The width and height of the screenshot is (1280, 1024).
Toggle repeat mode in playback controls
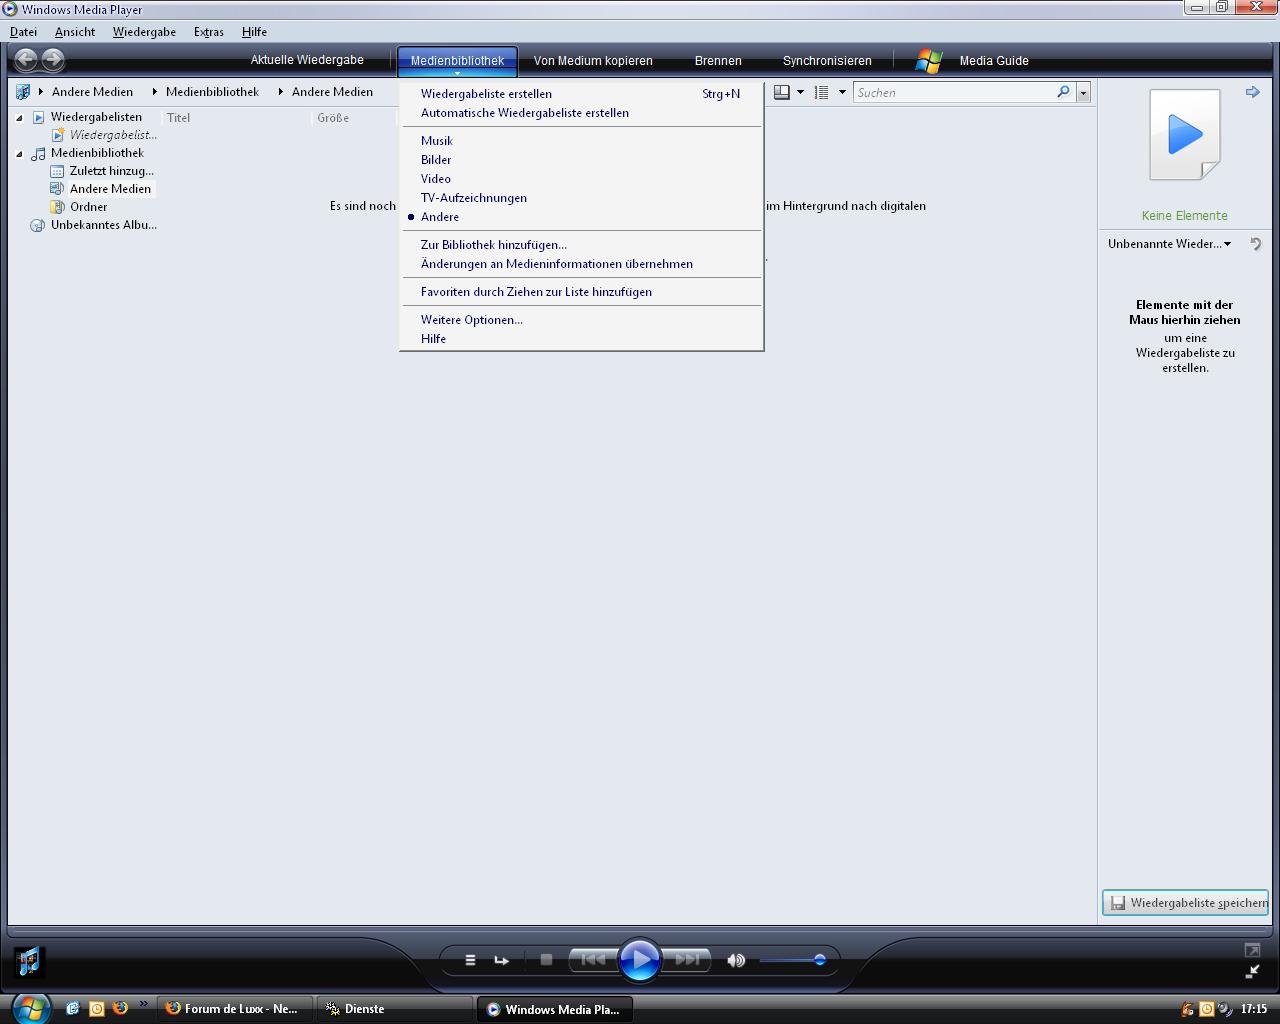pyautogui.click(x=502, y=960)
